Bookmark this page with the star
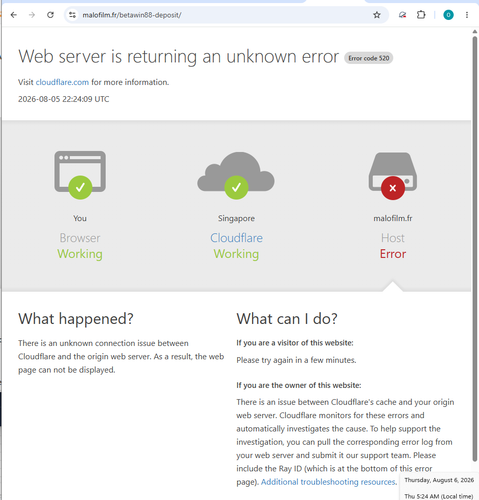 (x=377, y=15)
